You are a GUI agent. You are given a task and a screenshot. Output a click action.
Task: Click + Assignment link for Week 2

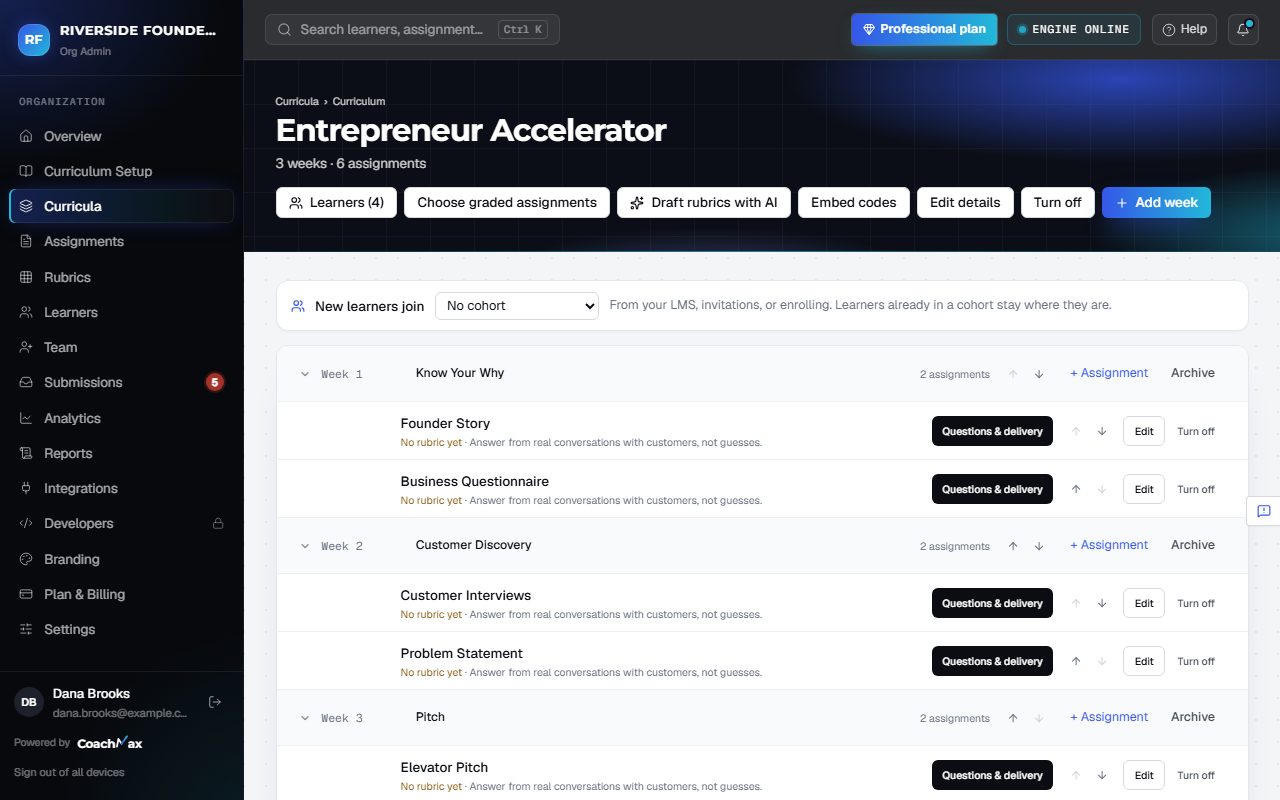pyautogui.click(x=1109, y=545)
